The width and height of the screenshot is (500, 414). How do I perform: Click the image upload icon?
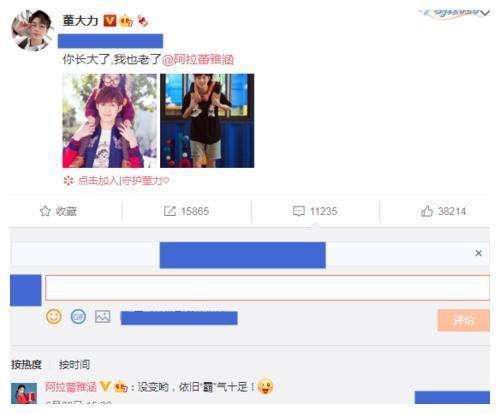[102, 316]
